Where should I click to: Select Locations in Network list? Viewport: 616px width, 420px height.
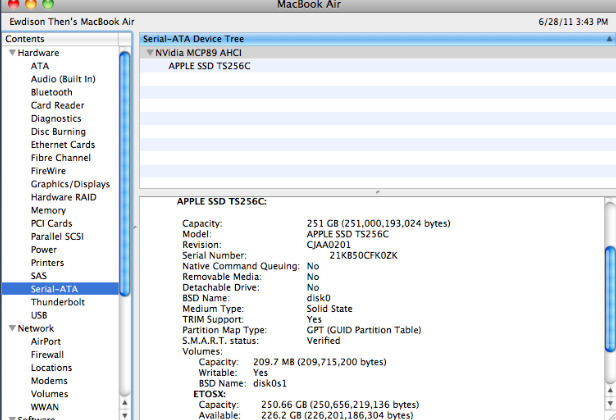click(51, 368)
